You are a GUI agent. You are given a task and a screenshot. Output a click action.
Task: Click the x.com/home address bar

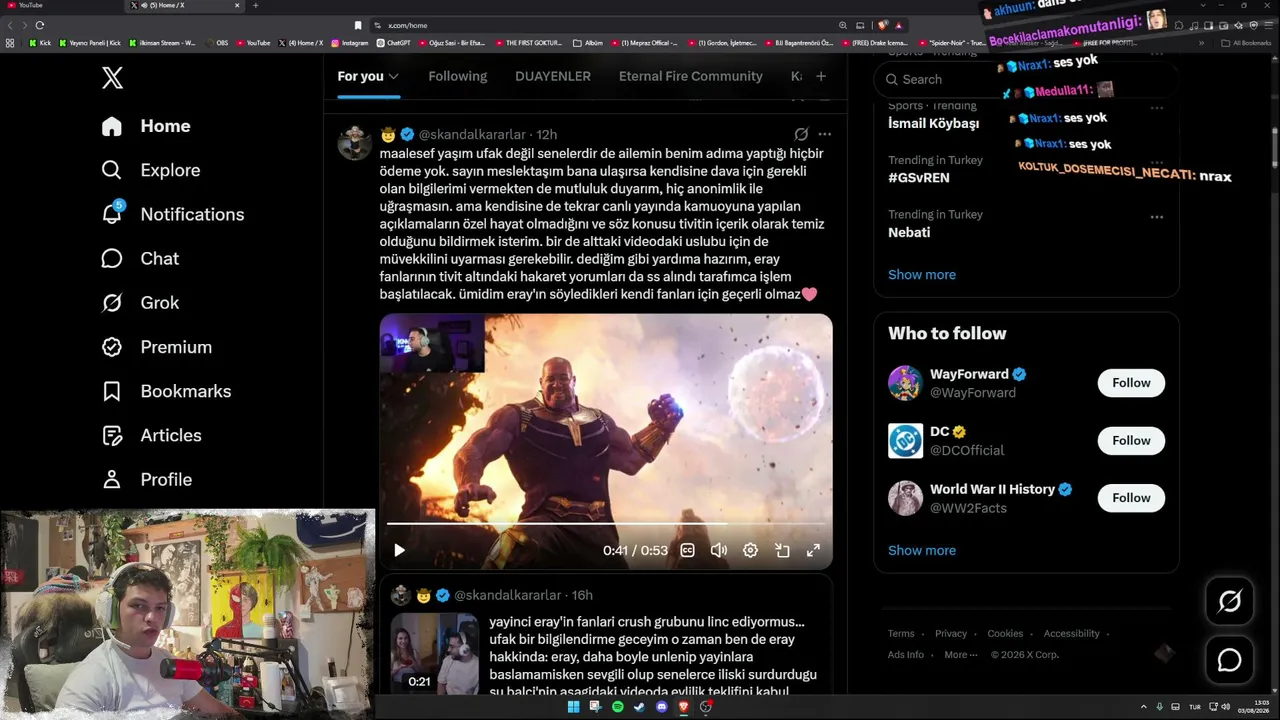coord(600,25)
